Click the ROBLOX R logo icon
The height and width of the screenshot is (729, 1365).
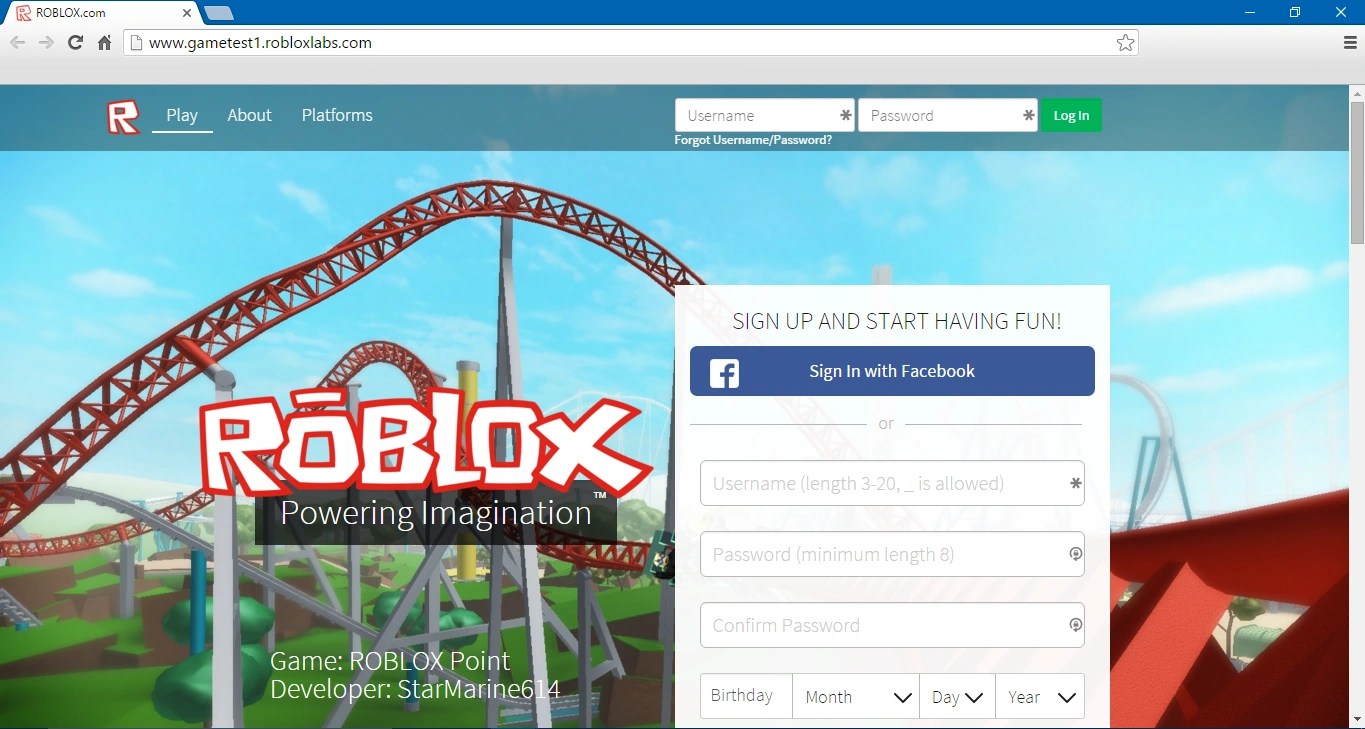[x=123, y=117]
